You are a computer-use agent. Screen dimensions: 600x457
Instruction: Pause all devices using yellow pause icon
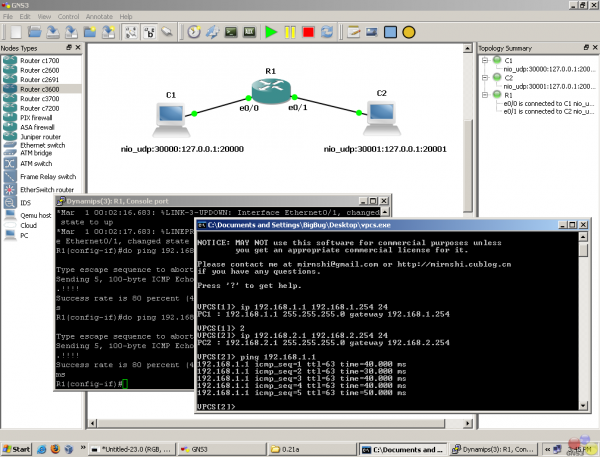tap(290, 32)
